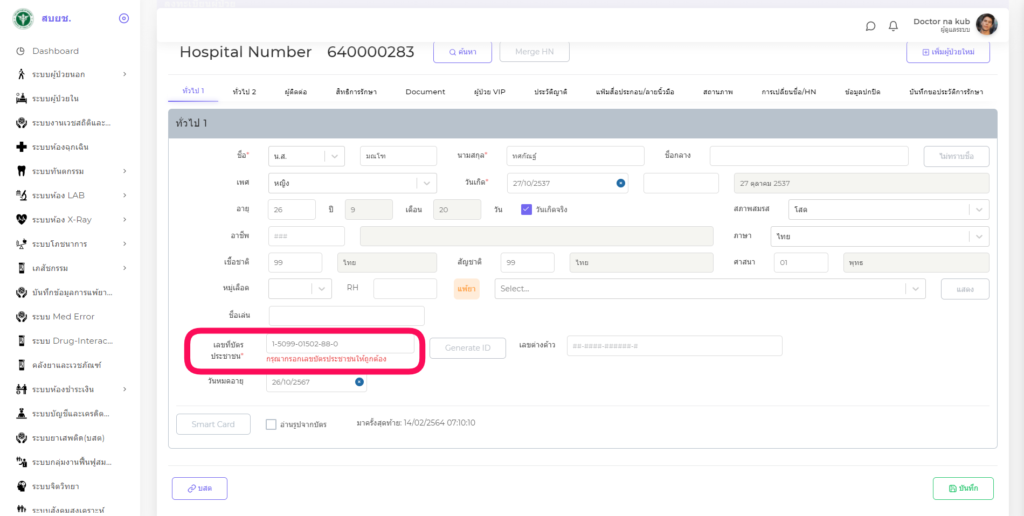Click ระบบห้องฉุกเฉิน emergency cross icon
The width and height of the screenshot is (1024, 516).
[21, 147]
